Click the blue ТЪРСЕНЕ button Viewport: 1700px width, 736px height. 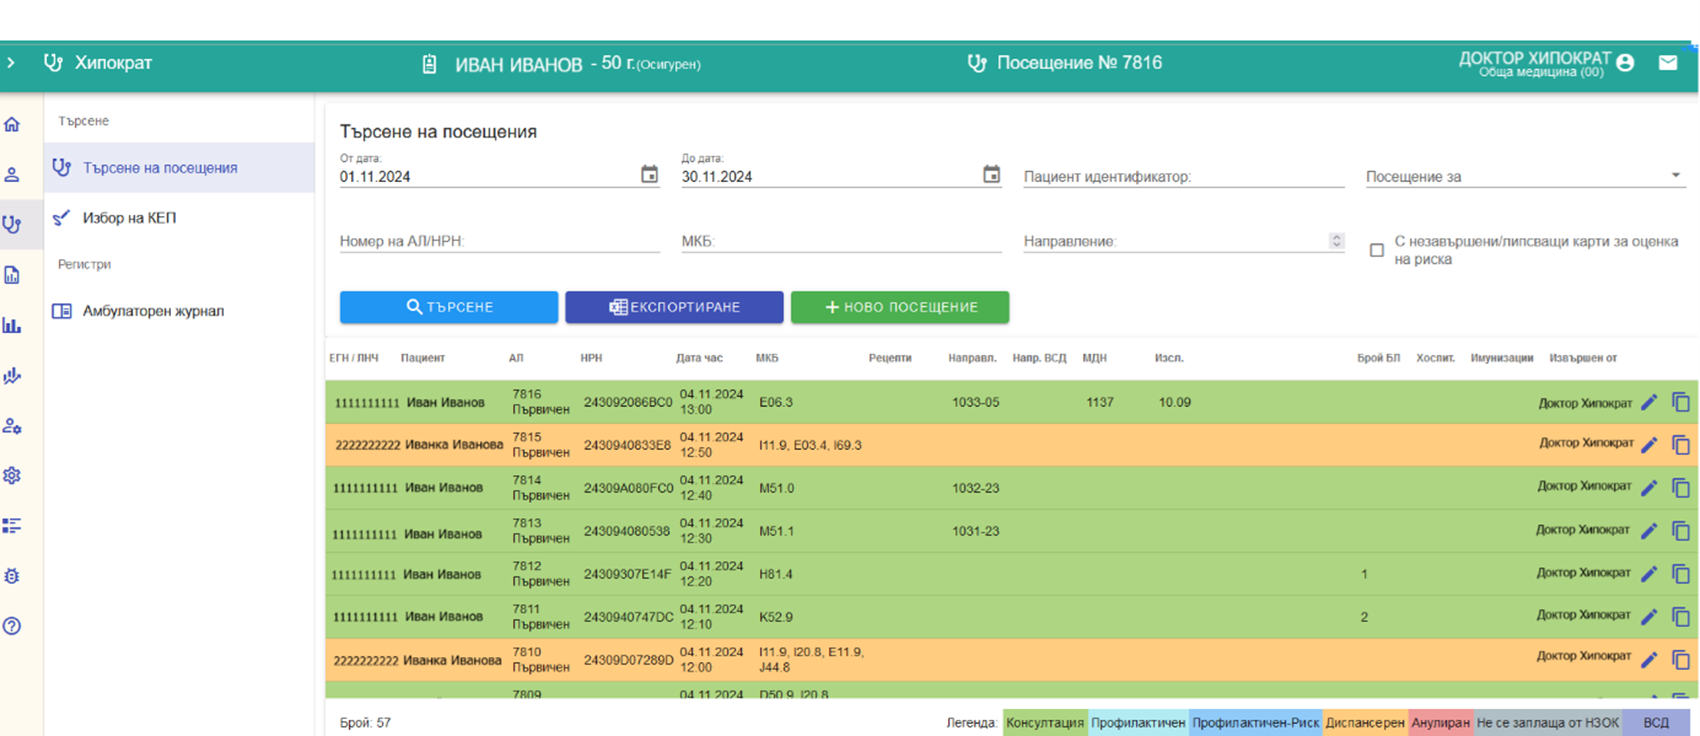tap(449, 307)
